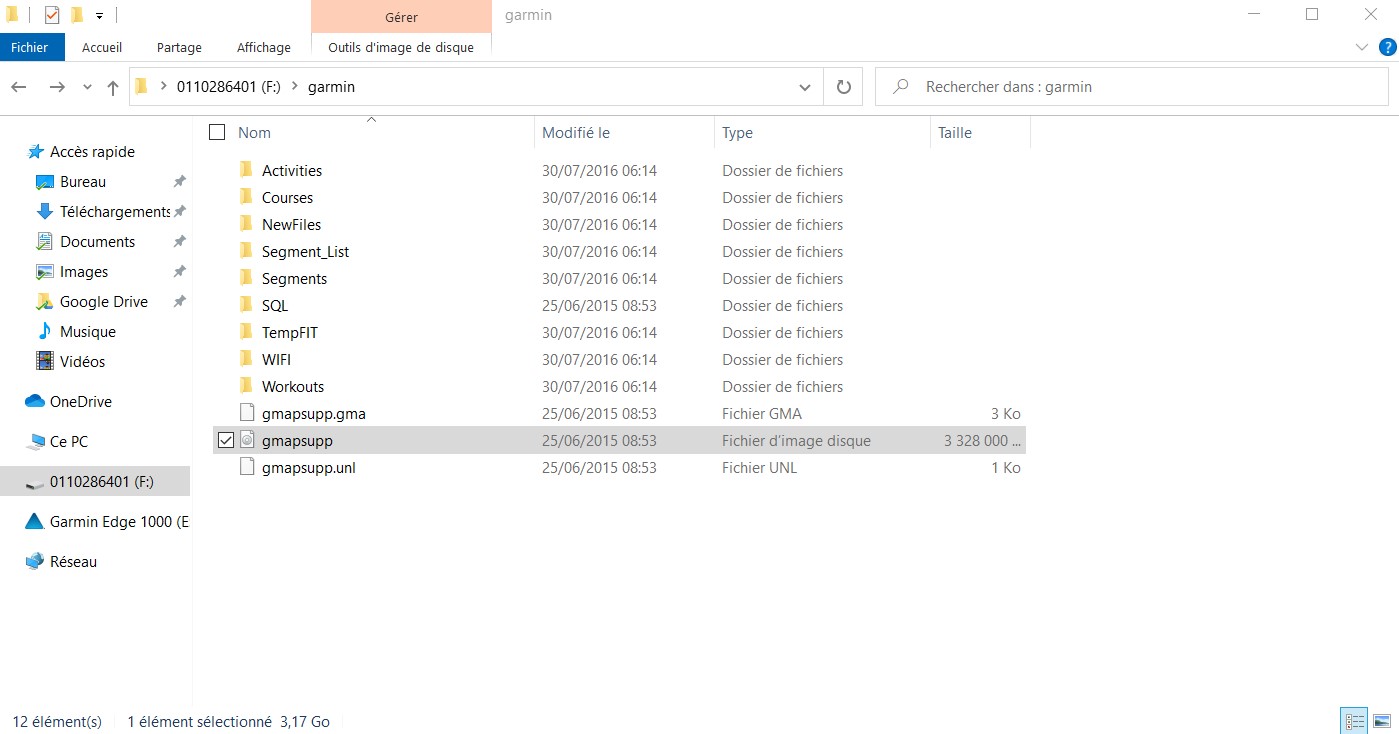This screenshot has width=1399, height=734.
Task: Click the Properties quick access toolbar icon
Action: coord(52,15)
